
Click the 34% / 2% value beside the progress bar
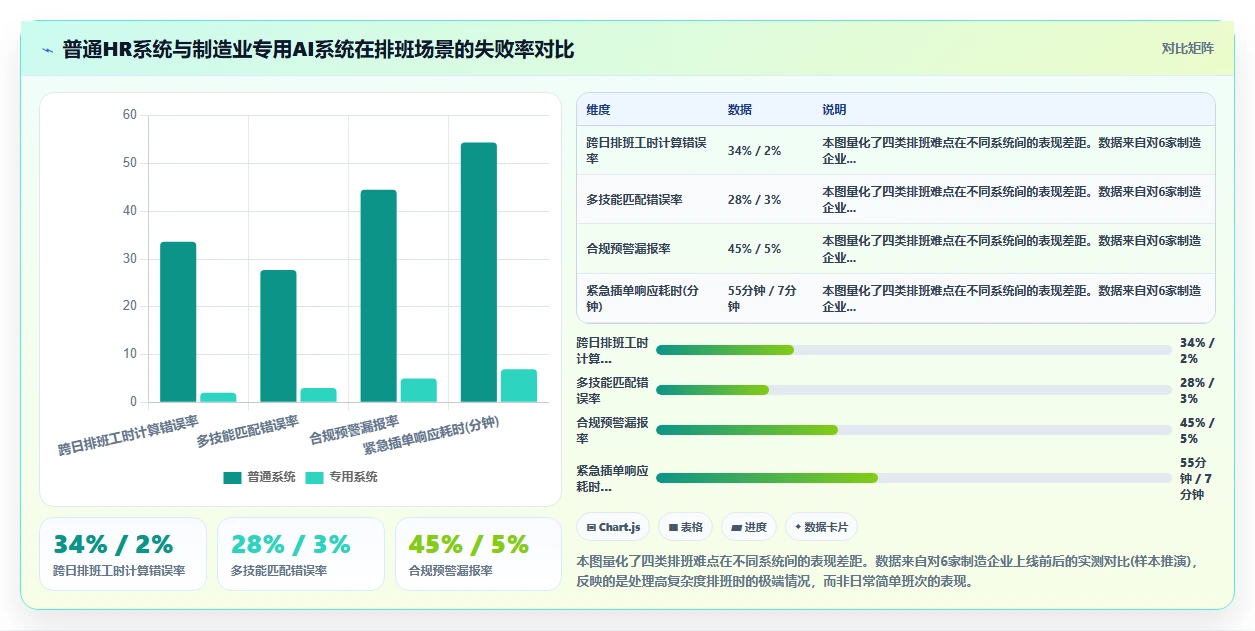[x=1197, y=350]
